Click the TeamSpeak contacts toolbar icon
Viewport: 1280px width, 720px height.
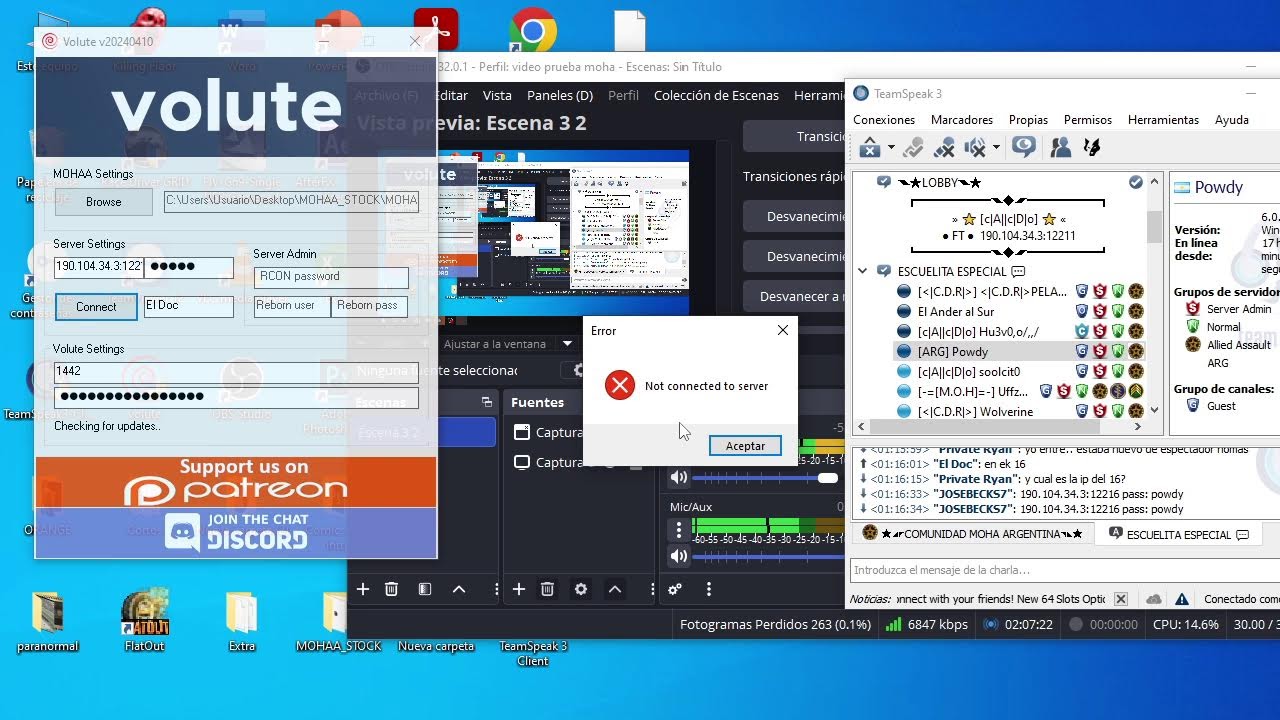click(1061, 148)
